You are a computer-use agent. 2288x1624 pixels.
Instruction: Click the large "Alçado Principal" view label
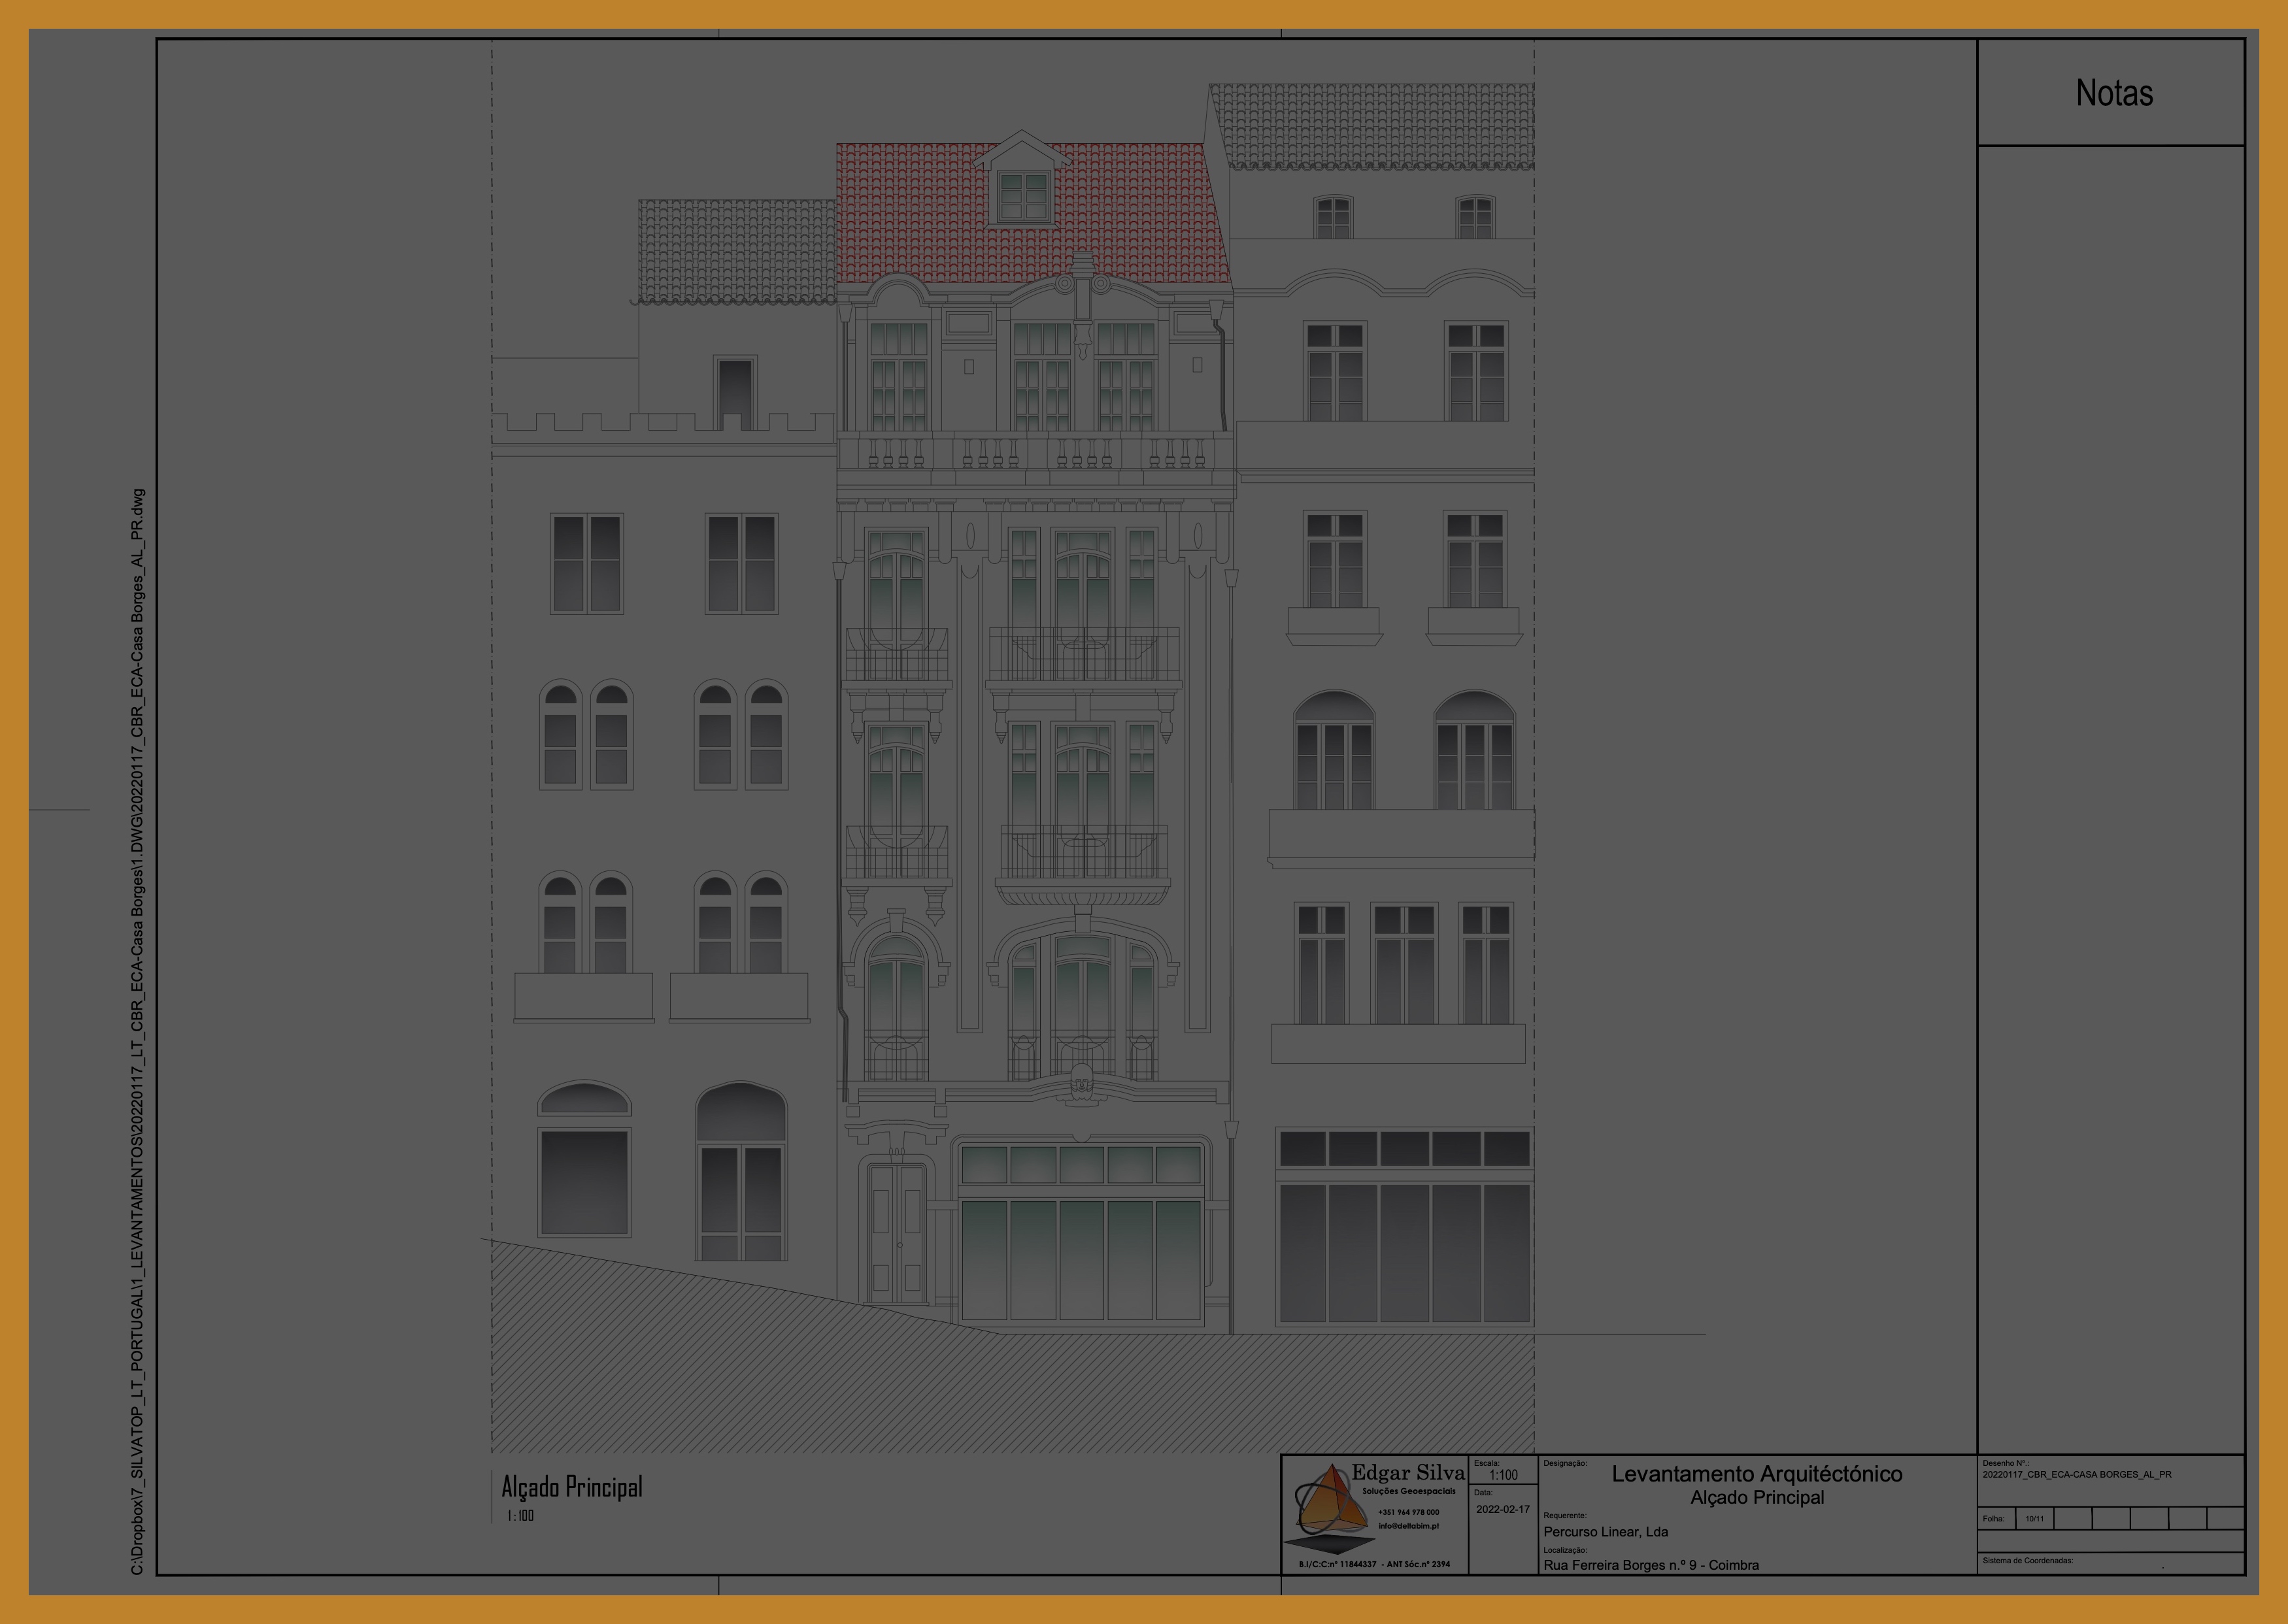click(x=572, y=1486)
